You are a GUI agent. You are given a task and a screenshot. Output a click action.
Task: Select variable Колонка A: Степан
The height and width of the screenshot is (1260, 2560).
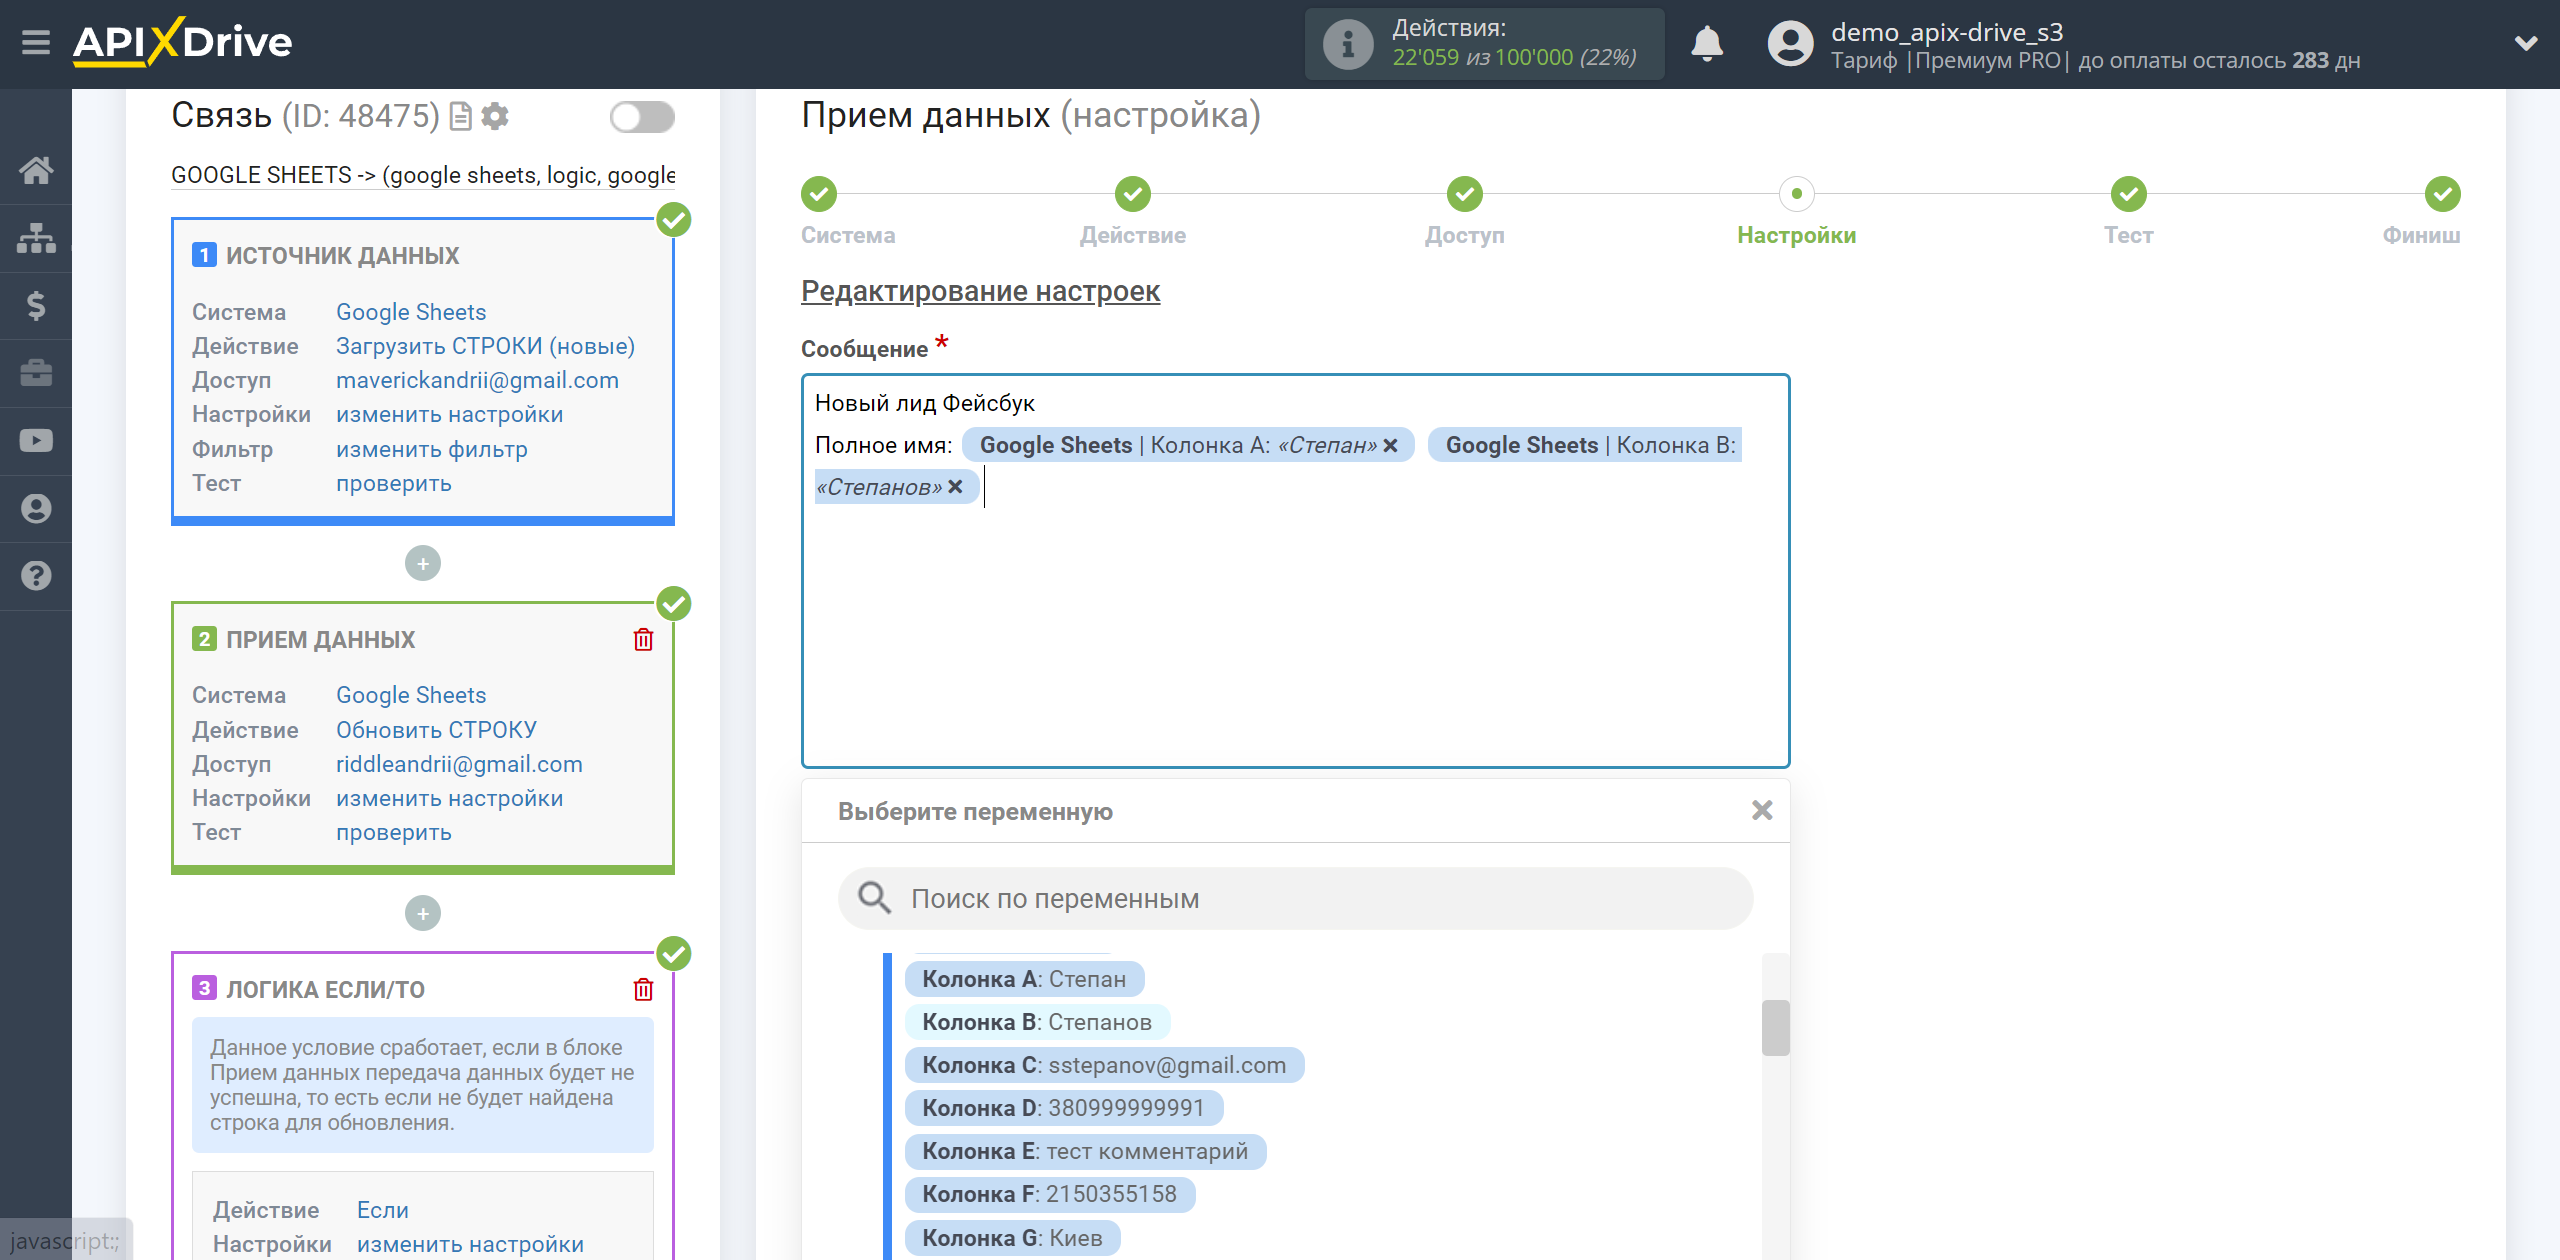click(1024, 979)
